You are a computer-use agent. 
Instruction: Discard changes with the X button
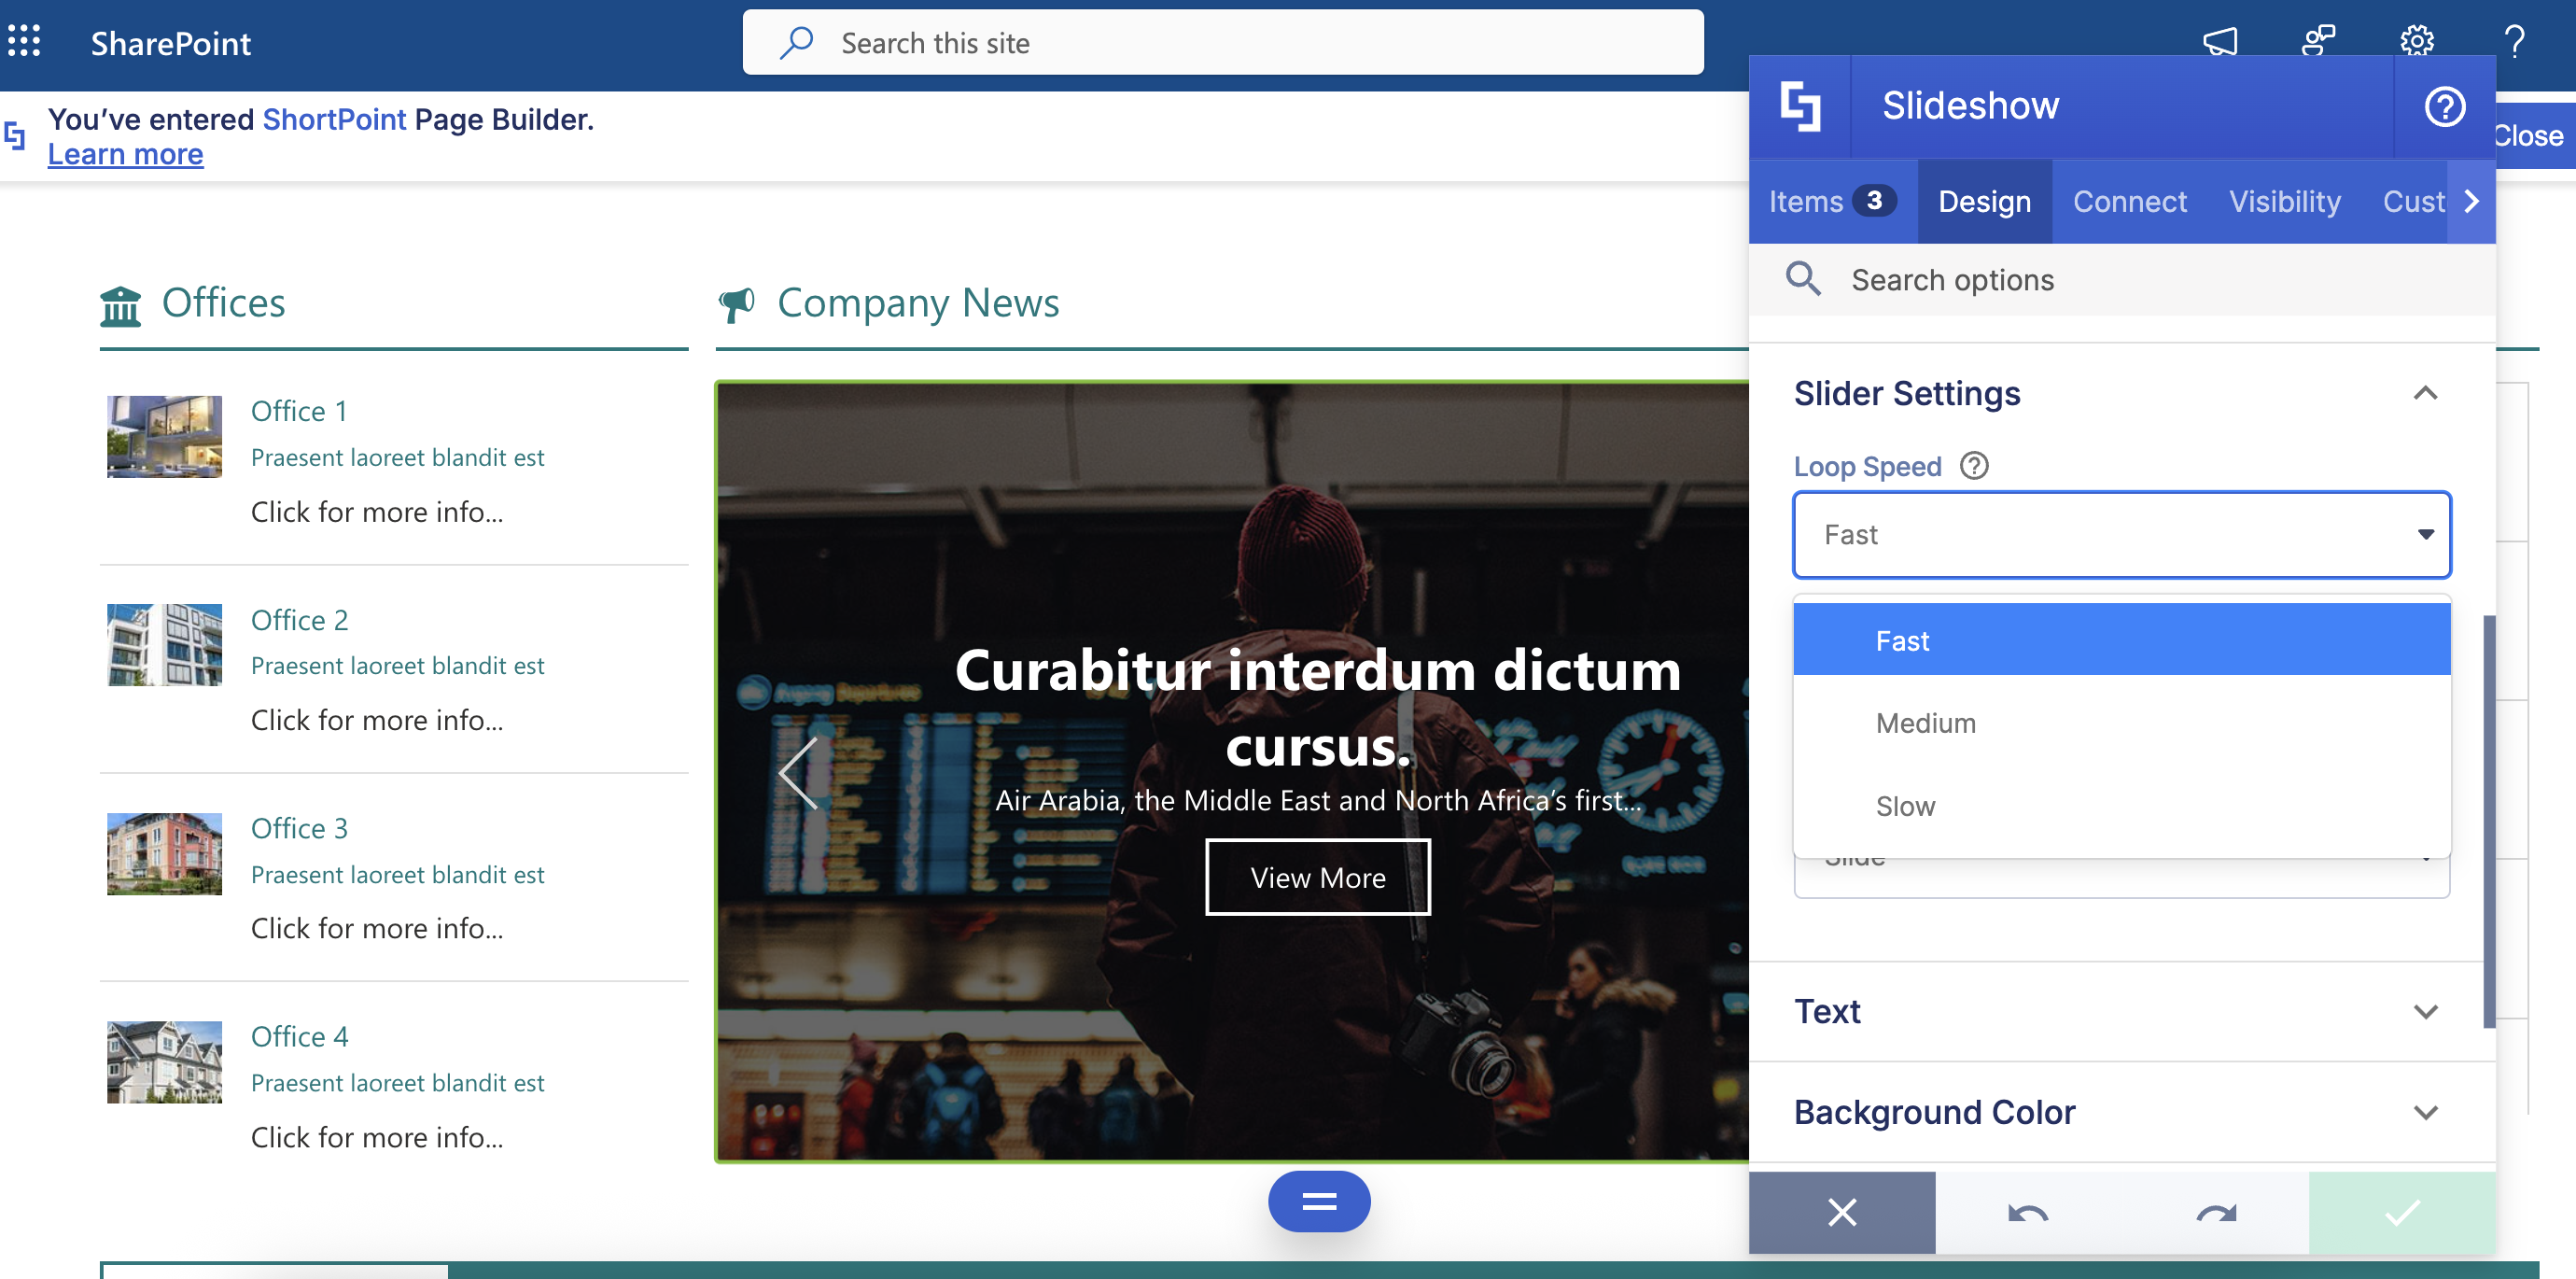1841,1213
